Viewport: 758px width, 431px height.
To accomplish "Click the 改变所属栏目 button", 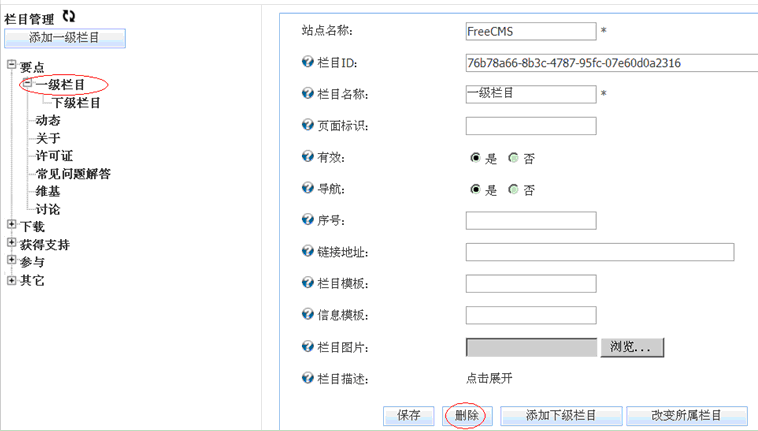I will 687,416.
